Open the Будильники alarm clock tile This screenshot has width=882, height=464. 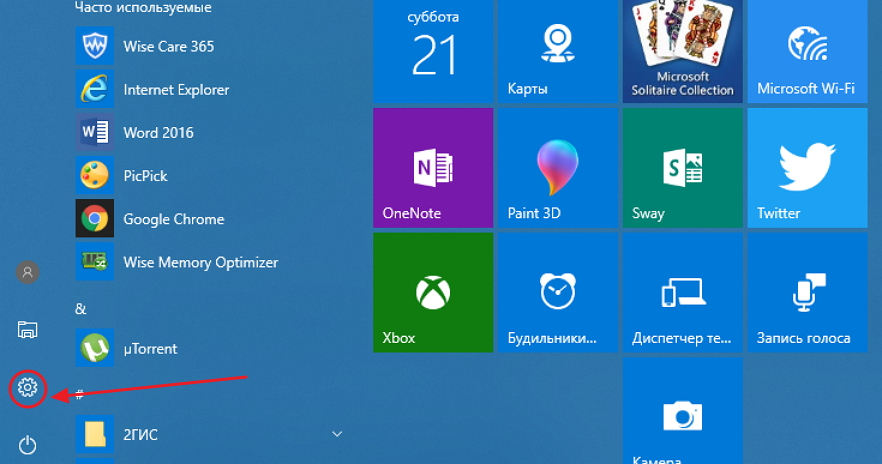(558, 293)
